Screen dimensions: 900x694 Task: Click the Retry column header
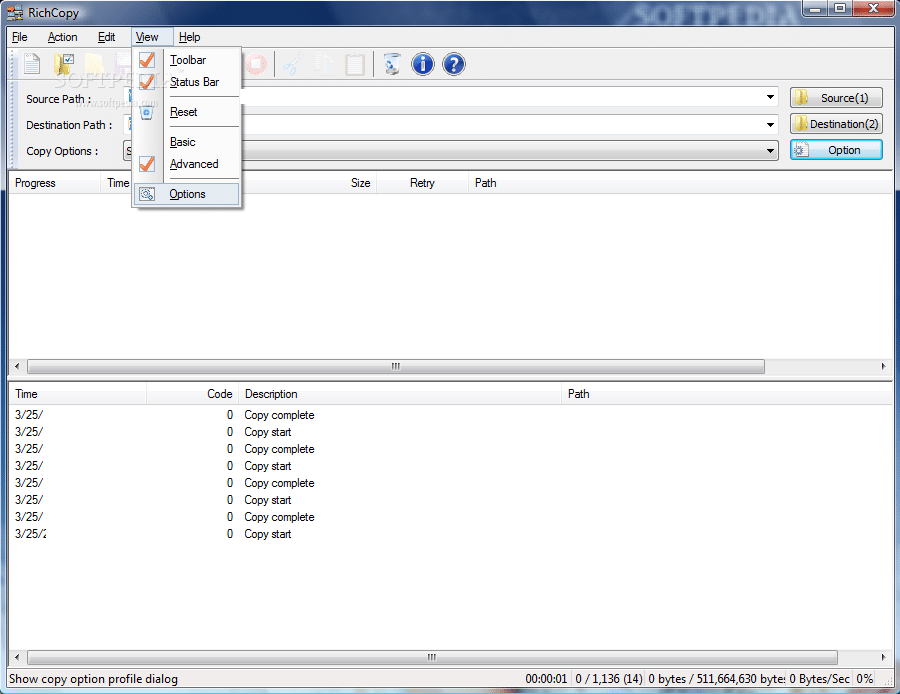click(x=422, y=183)
